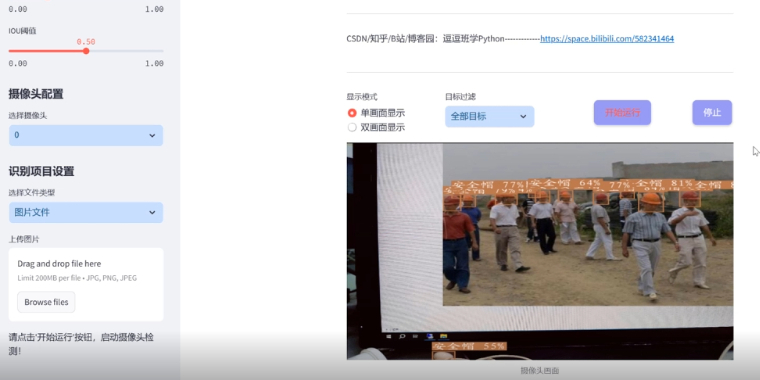This screenshot has height=380, width=760.
Task: Open the 全部目标 filter dropdown
Action: [x=490, y=116]
